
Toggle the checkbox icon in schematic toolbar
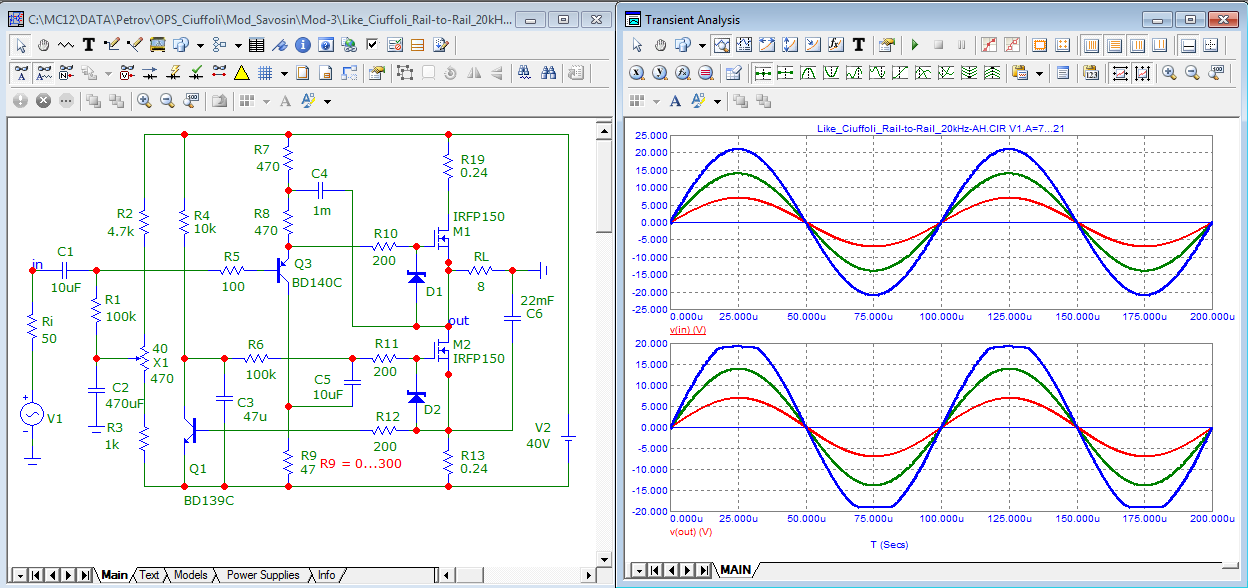point(372,44)
